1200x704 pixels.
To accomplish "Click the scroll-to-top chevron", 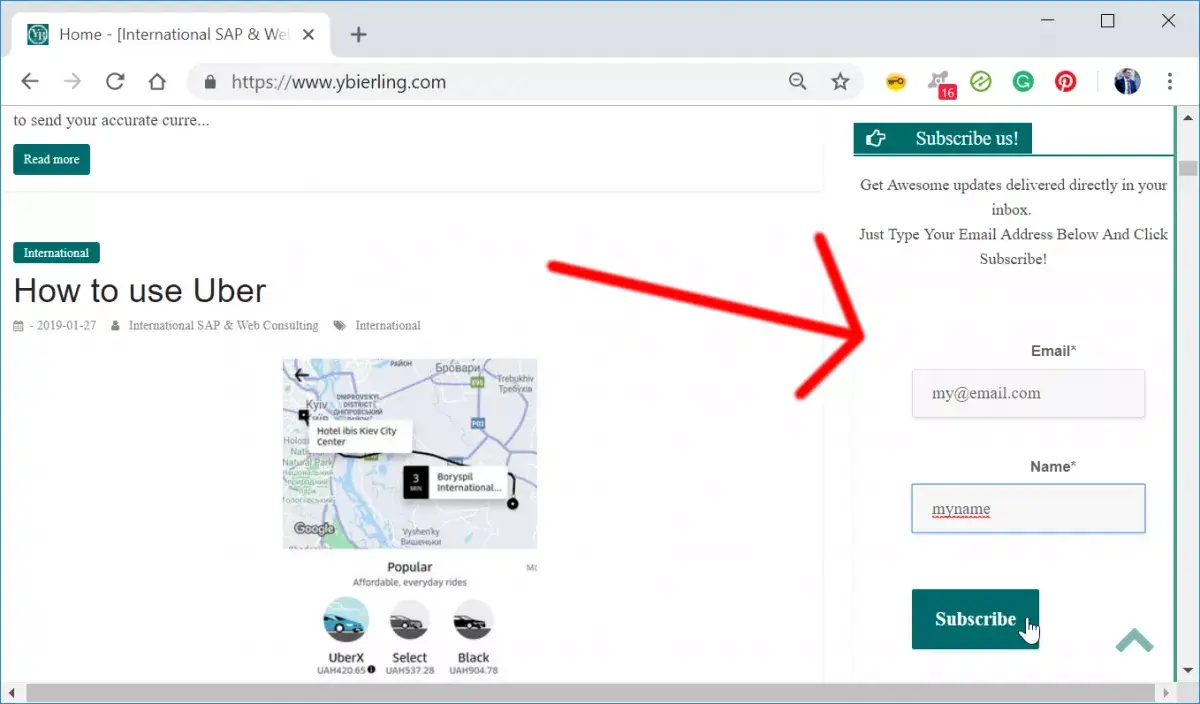I will (1134, 640).
